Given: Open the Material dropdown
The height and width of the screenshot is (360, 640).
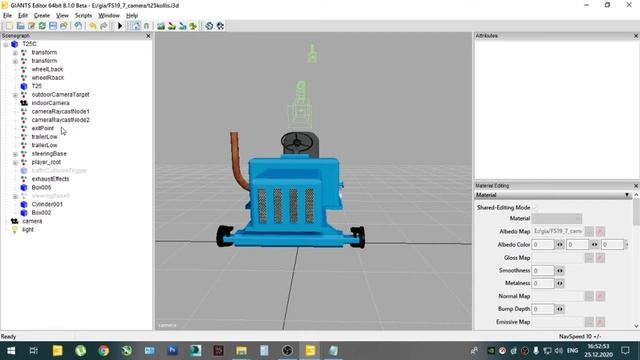Looking at the screenshot, I should [557, 218].
